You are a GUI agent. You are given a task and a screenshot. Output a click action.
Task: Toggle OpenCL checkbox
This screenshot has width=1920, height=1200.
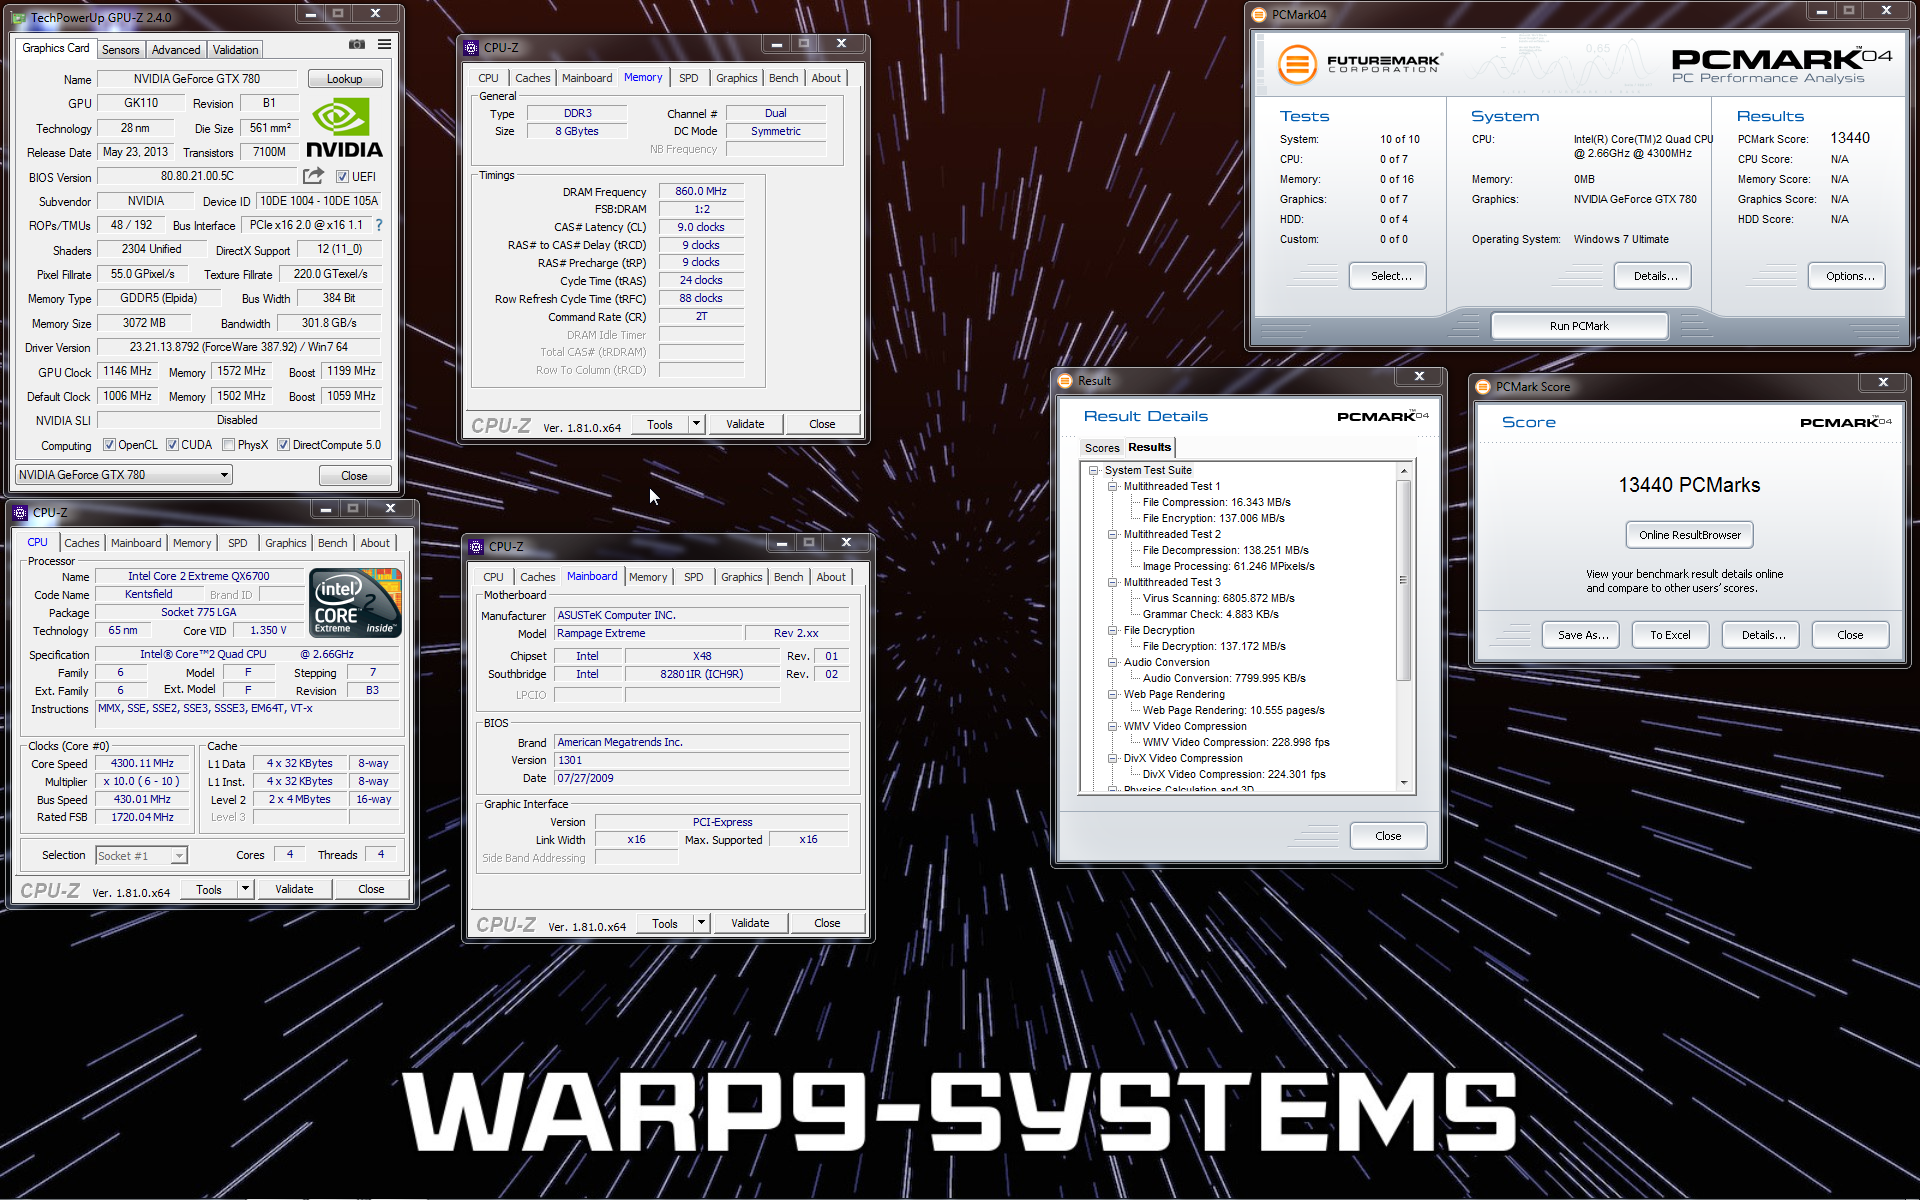110,445
